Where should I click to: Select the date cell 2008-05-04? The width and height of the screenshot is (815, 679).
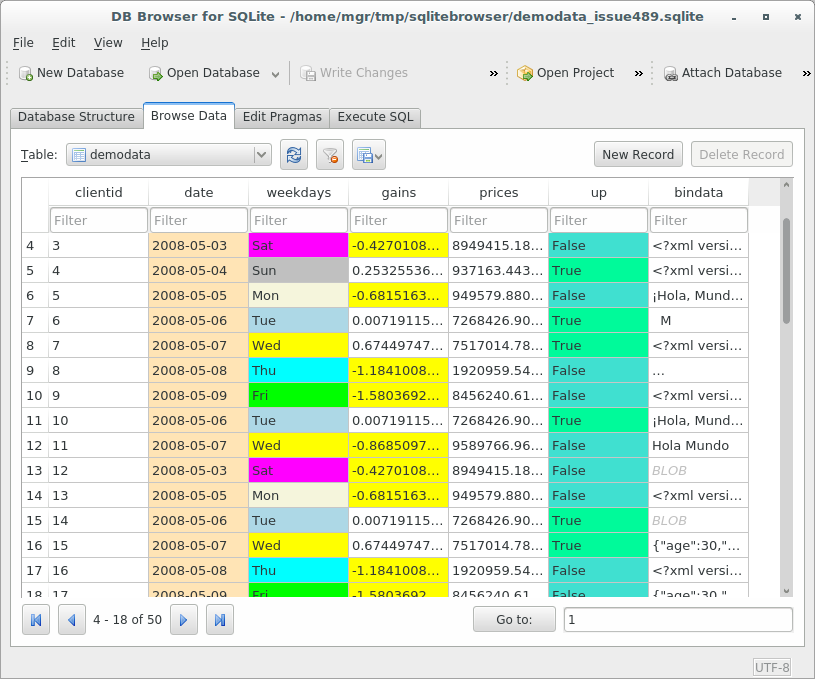point(199,270)
